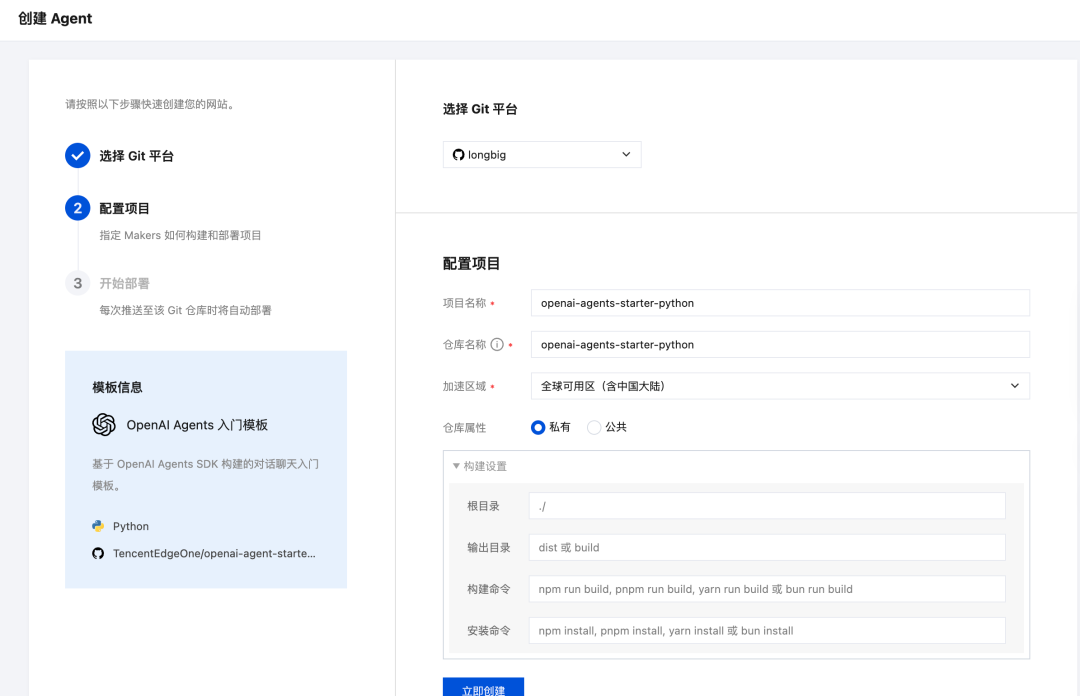1080x696 pixels.
Task: Go to step 选择 Git 平台
Action: point(136,156)
